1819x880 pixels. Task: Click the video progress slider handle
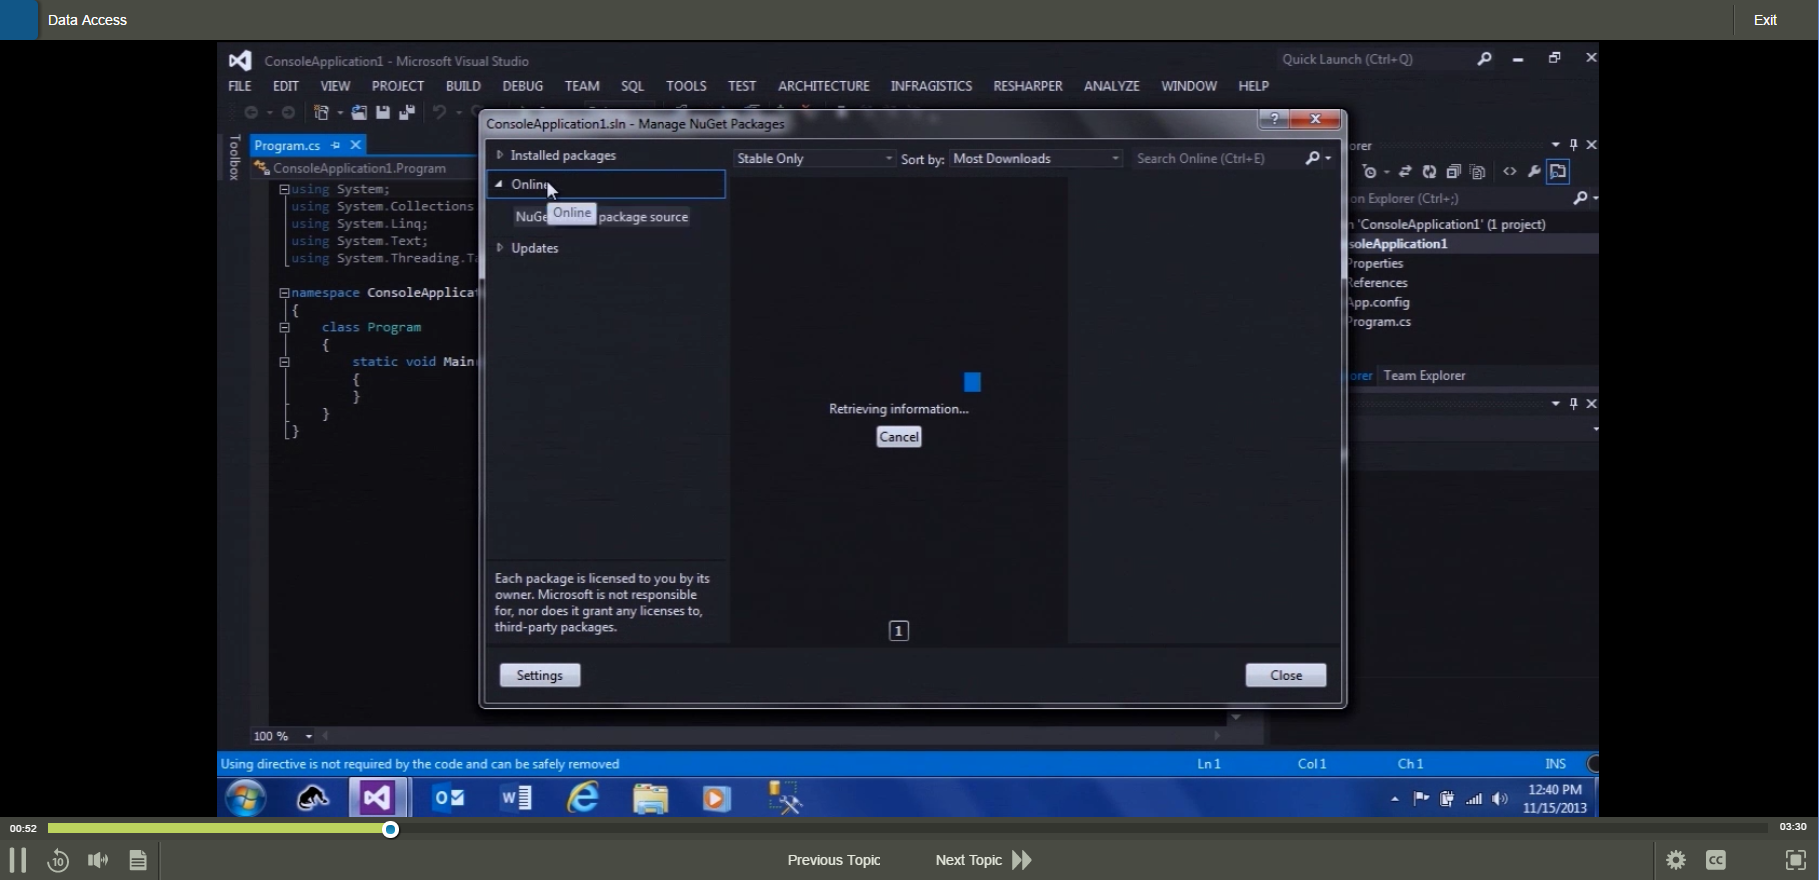[x=391, y=829]
